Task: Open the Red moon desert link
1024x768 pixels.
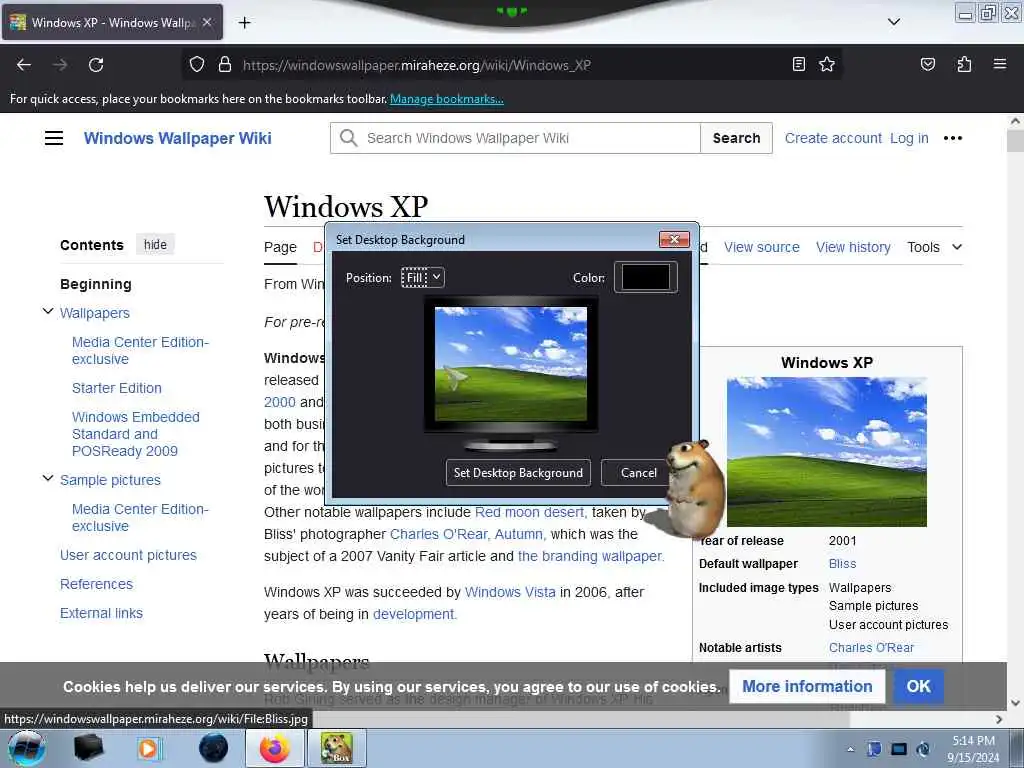Action: pyautogui.click(x=531, y=512)
